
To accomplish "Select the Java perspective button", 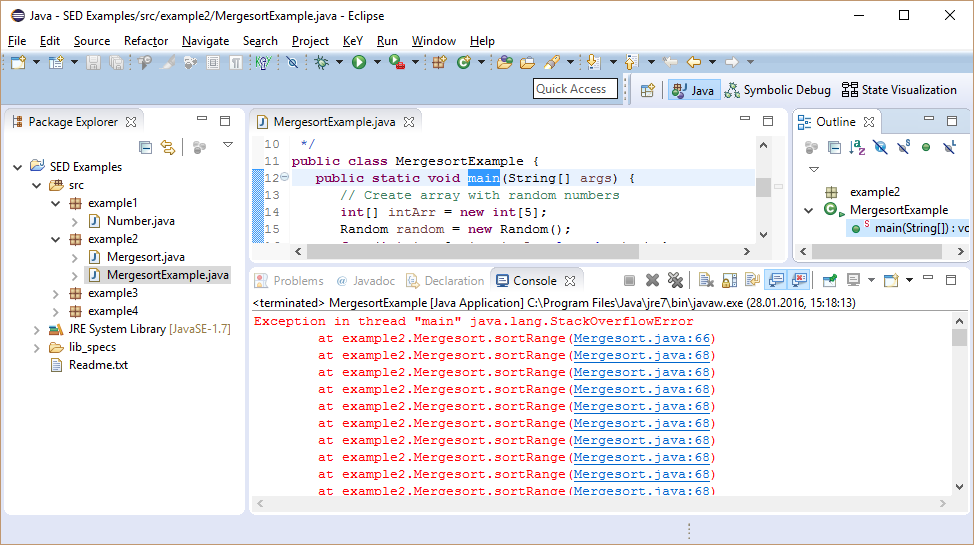I will [693, 90].
